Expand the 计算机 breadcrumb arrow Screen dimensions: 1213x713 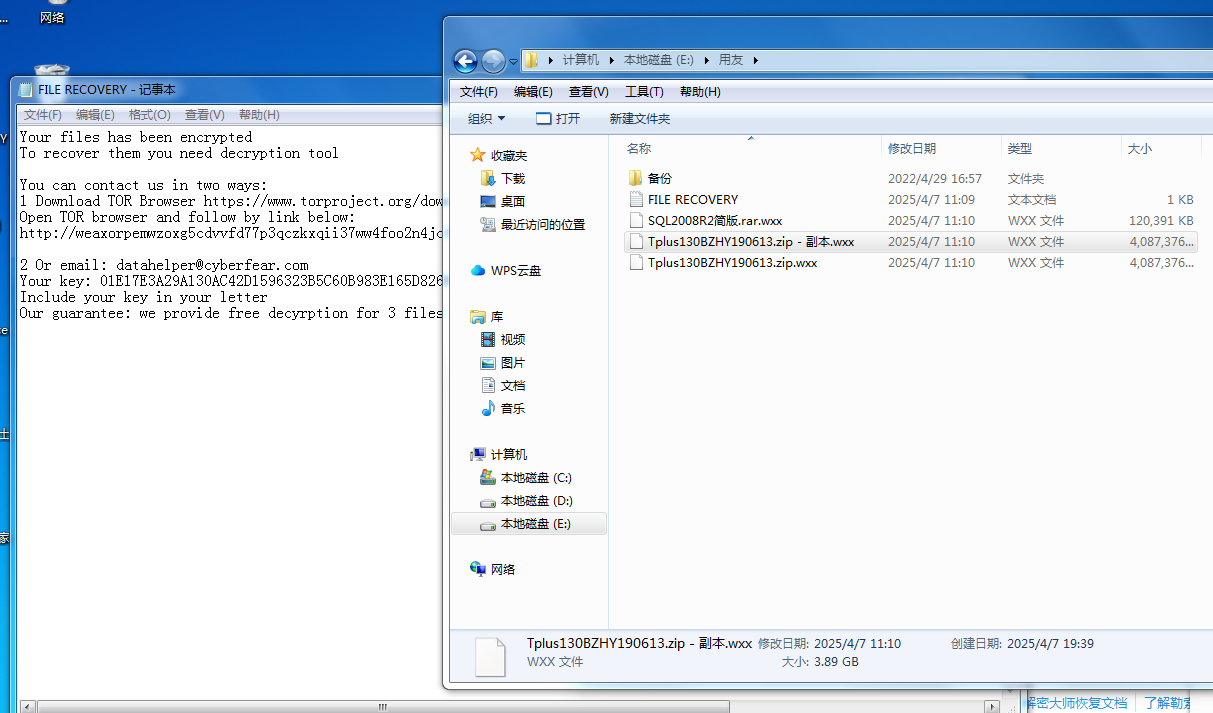[x=609, y=60]
